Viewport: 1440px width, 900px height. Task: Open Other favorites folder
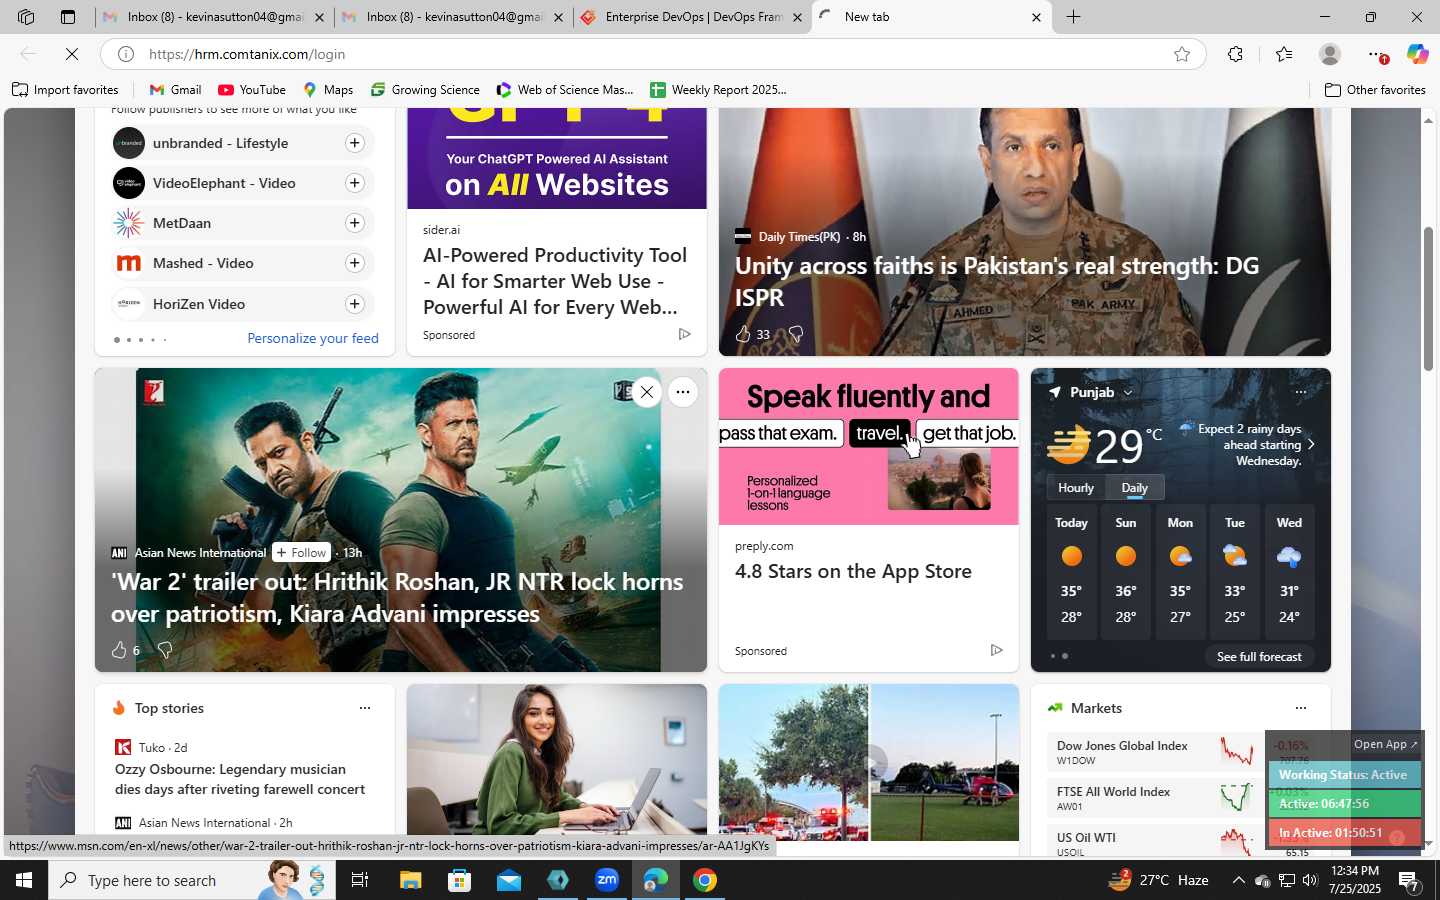(1375, 90)
